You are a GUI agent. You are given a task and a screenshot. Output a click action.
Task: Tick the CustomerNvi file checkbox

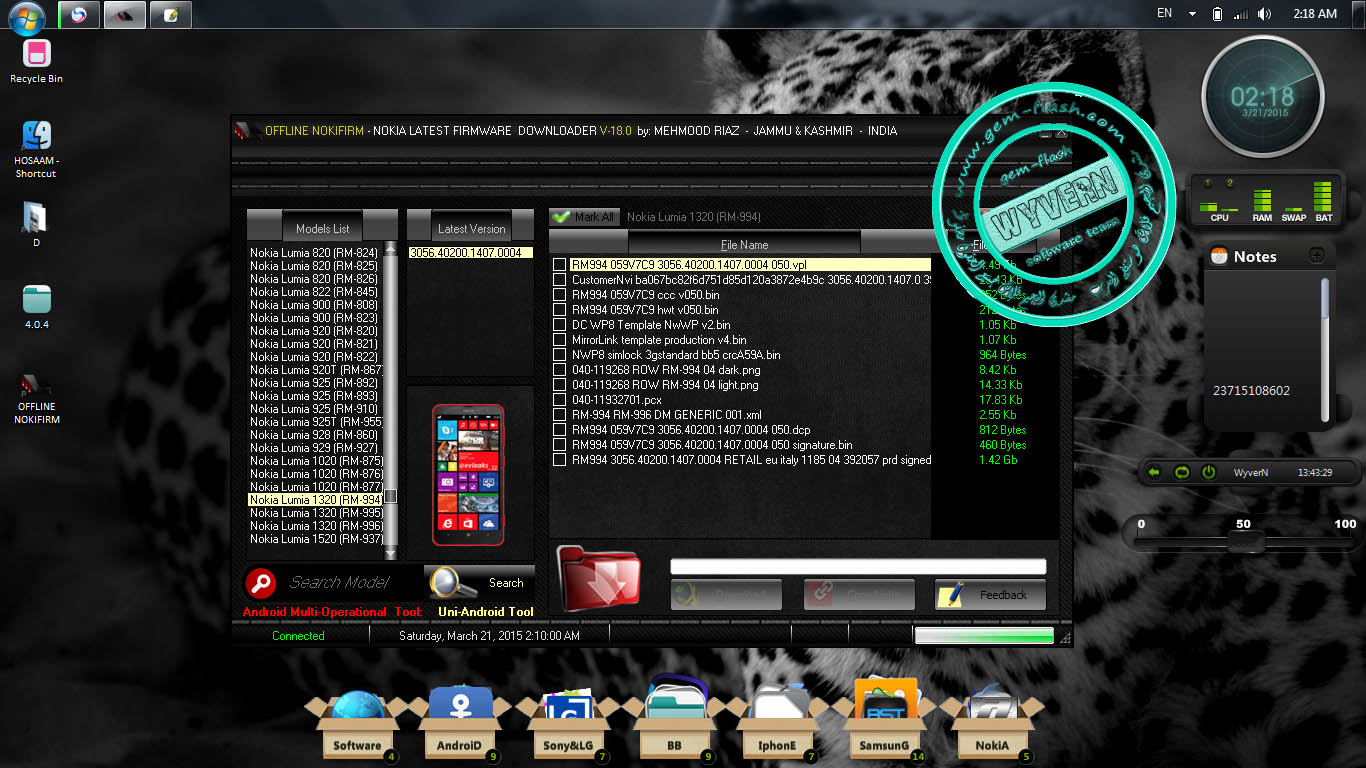tap(559, 280)
